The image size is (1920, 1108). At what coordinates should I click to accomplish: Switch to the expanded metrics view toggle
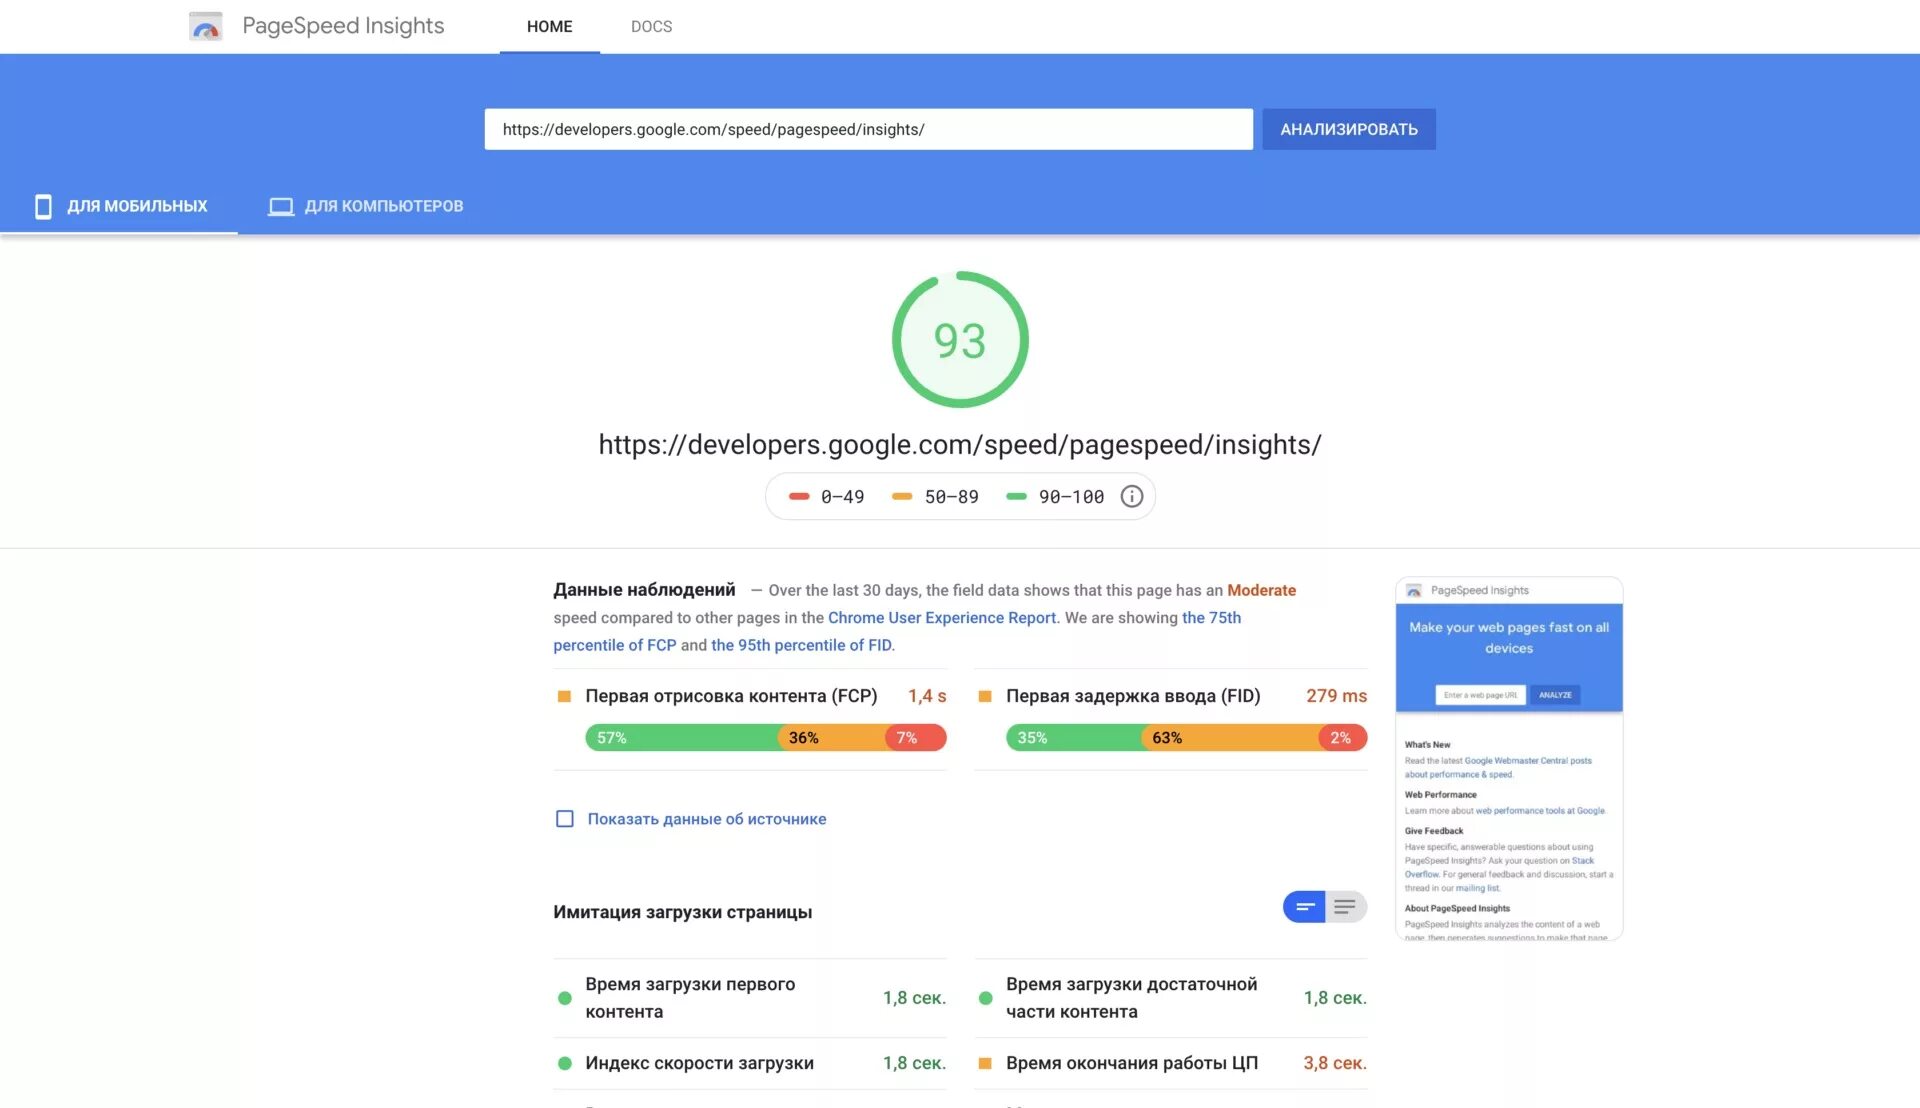(x=1346, y=907)
